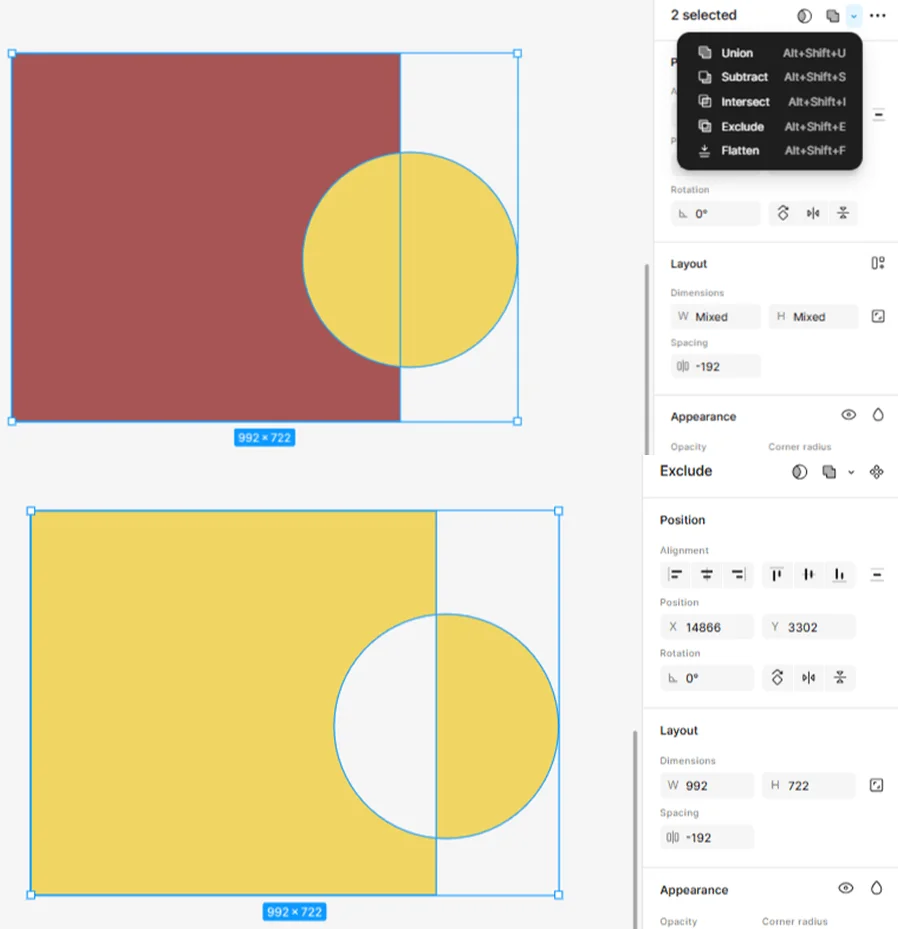
Task: Click the blend mode drop icon in the 2 selected Appearance
Action: coord(877,415)
